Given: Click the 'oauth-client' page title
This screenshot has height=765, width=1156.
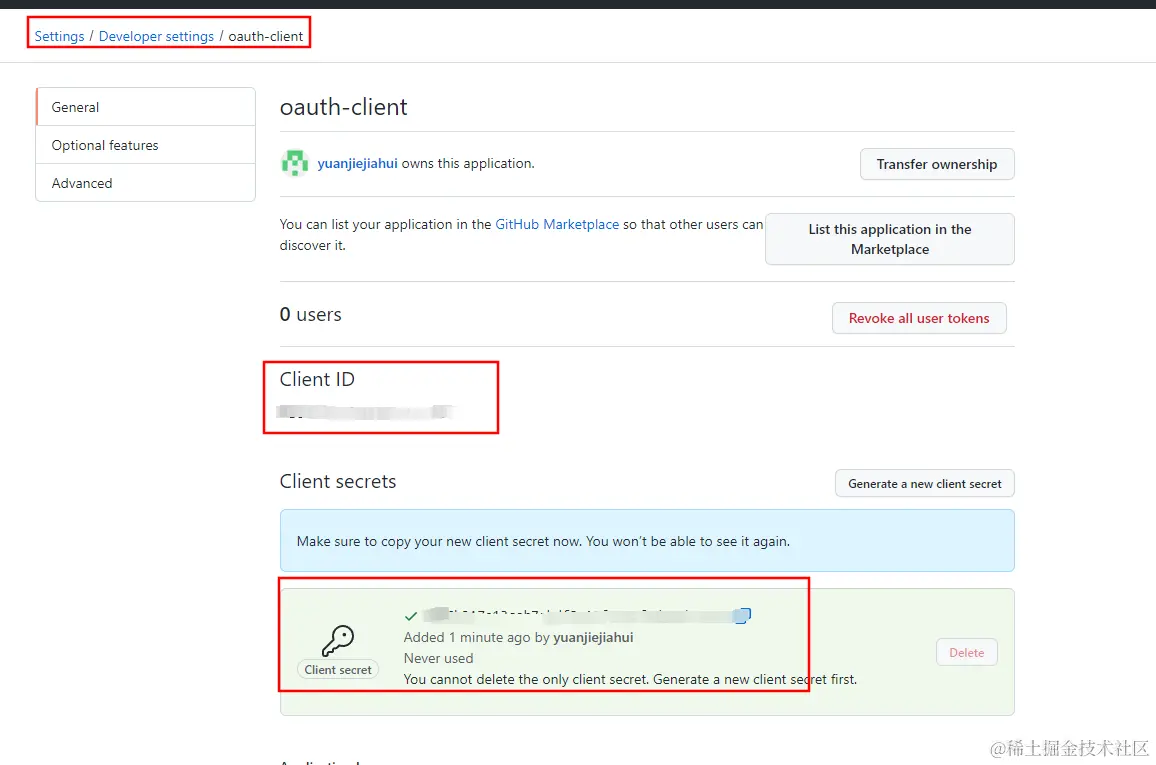Looking at the screenshot, I should tap(344, 107).
